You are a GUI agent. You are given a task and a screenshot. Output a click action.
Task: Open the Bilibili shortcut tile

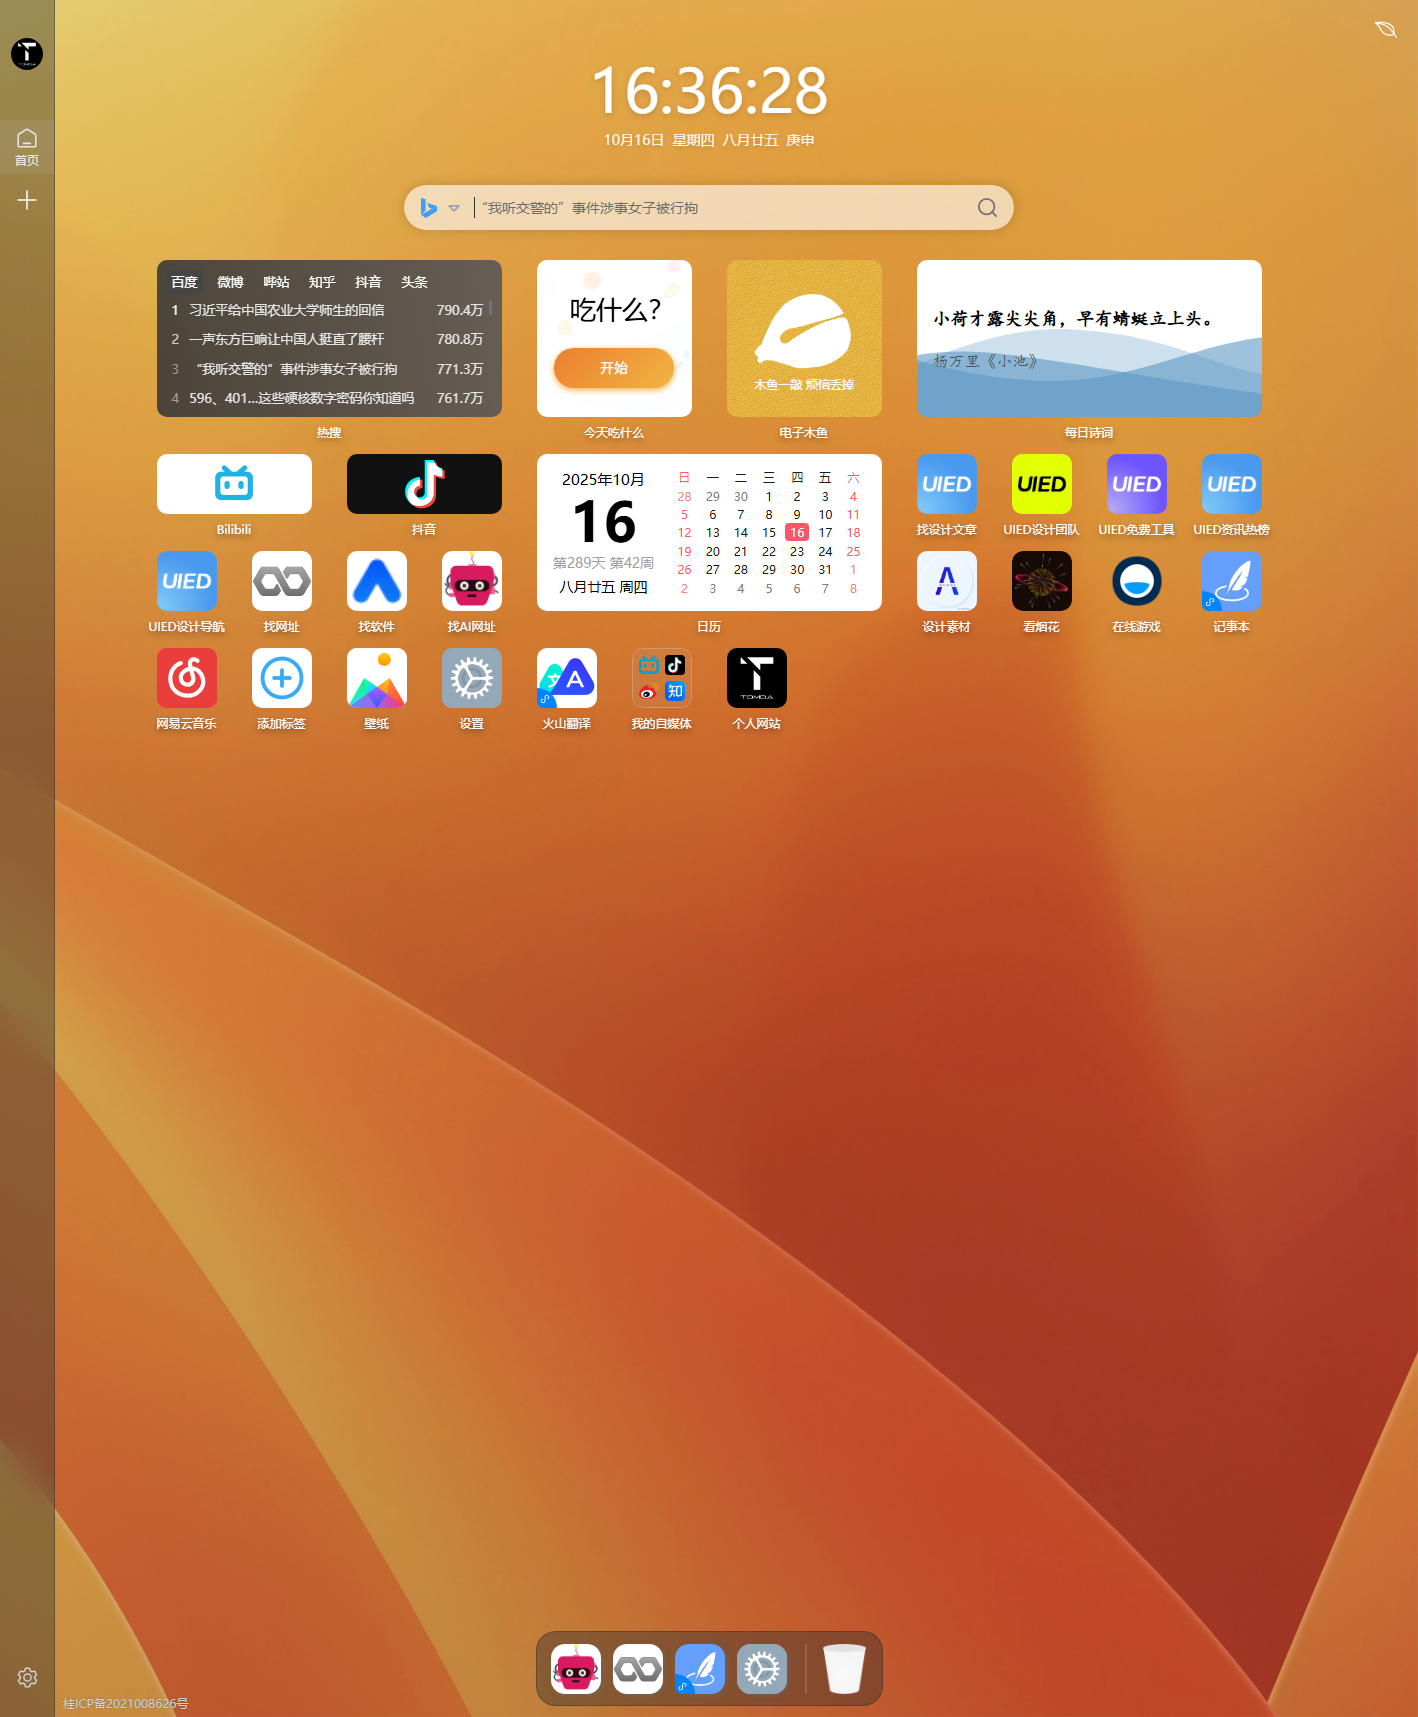(x=234, y=484)
